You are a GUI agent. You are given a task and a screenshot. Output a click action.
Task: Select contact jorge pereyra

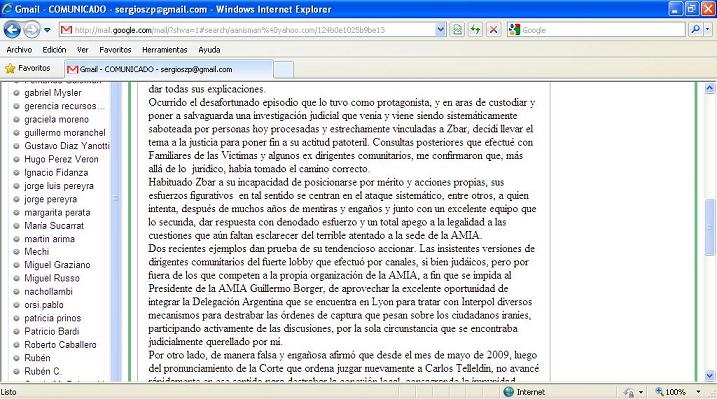[50, 199]
